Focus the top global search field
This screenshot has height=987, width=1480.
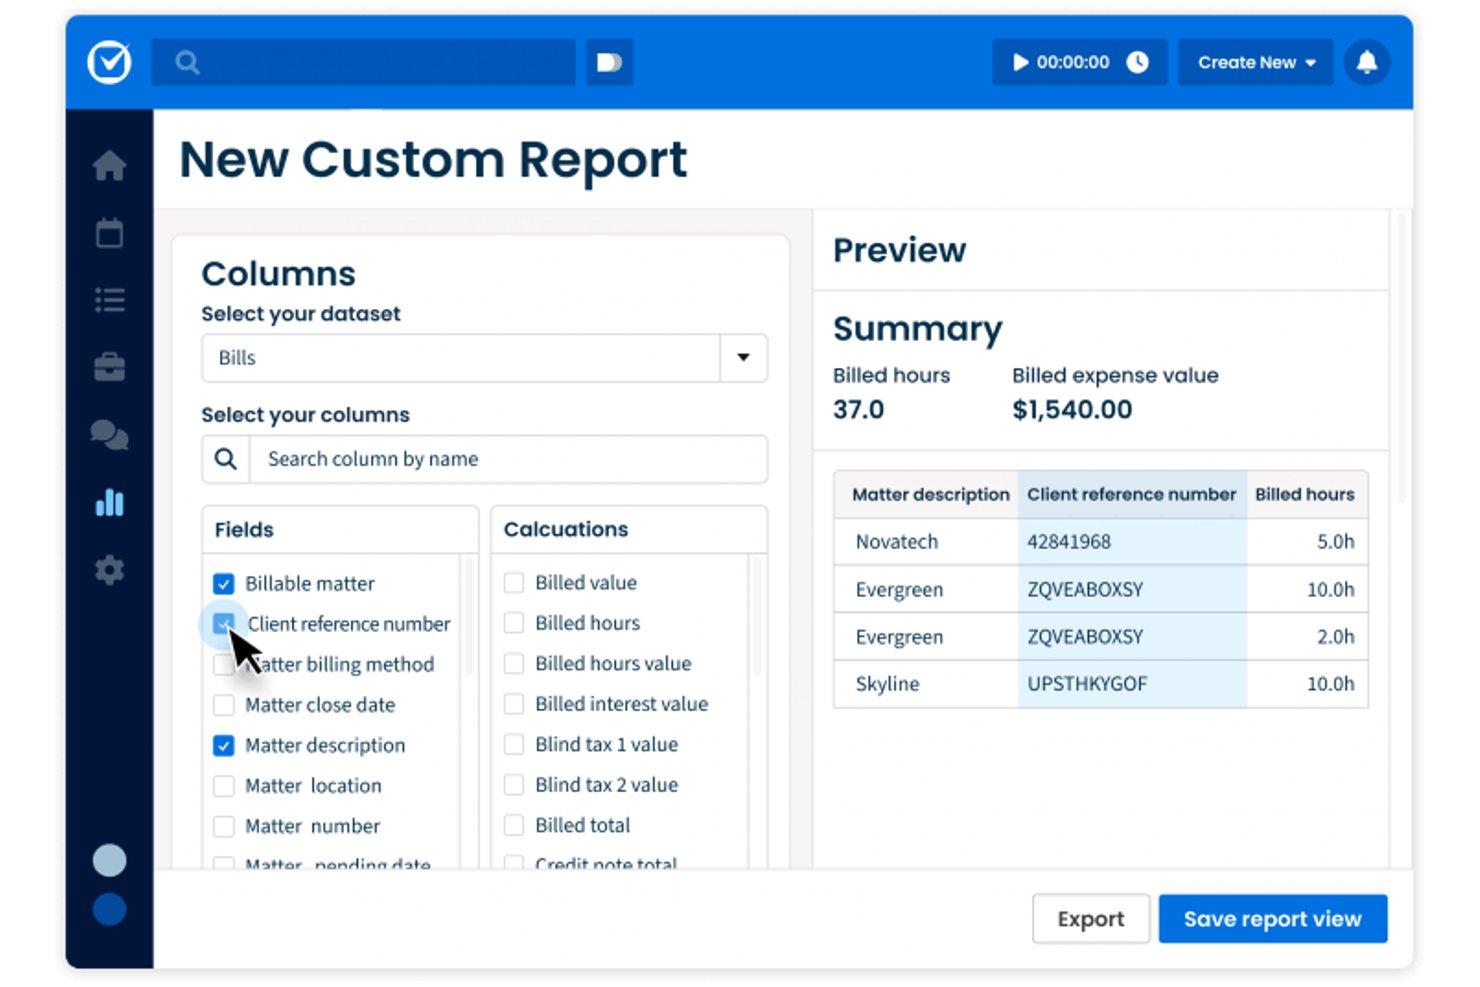pos(363,62)
